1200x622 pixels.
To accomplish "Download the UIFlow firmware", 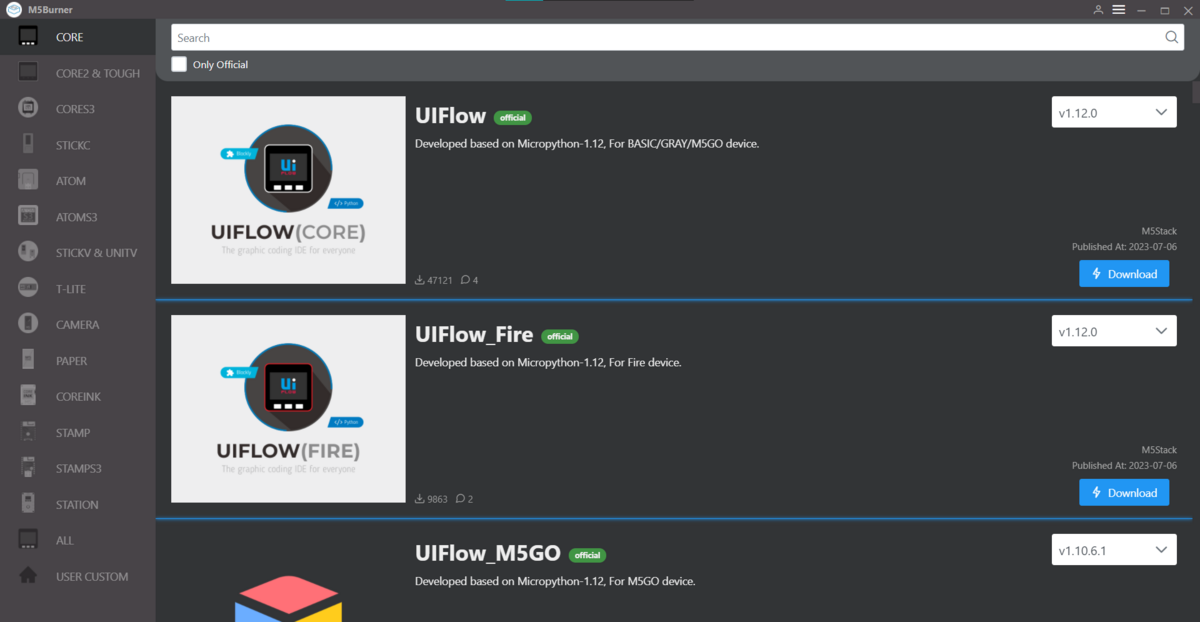I will click(1124, 274).
